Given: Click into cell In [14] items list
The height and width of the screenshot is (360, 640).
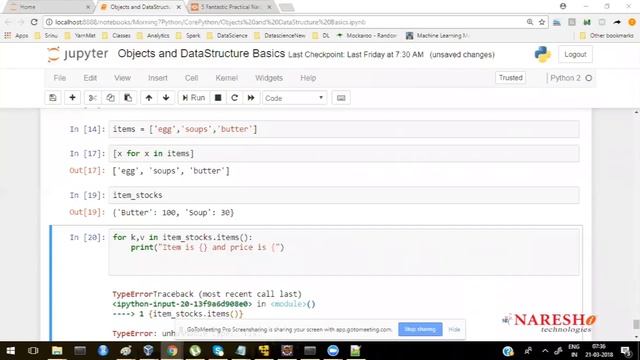Looking at the screenshot, I should [x=344, y=129].
